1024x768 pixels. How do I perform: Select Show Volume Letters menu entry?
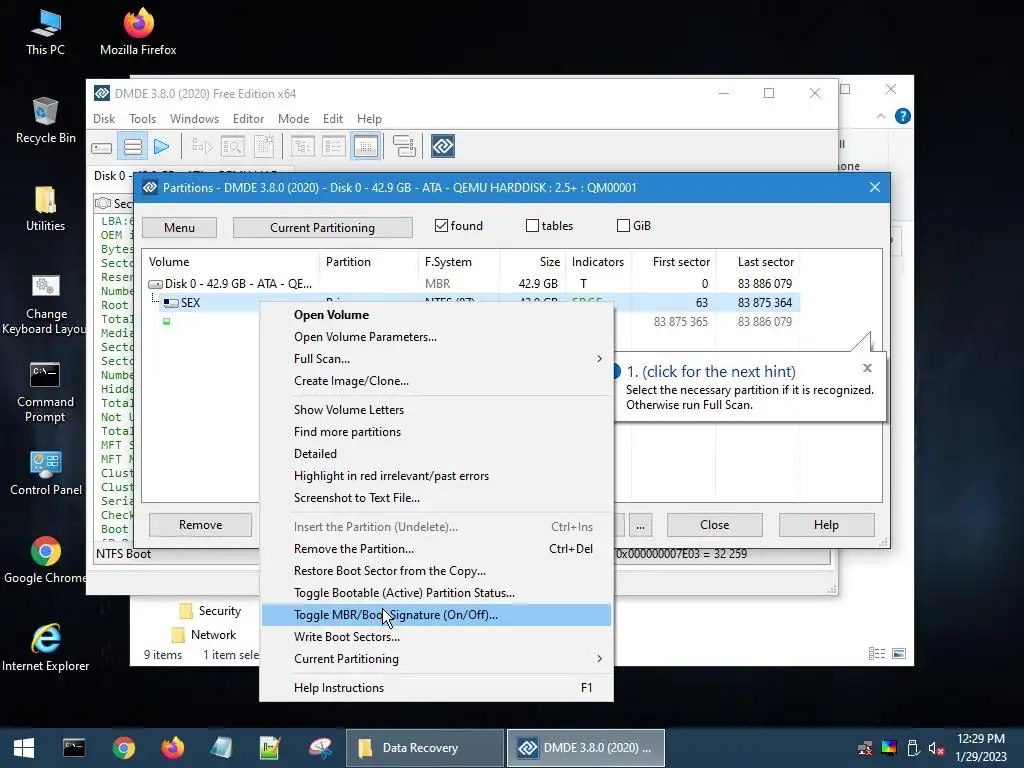(x=436, y=410)
